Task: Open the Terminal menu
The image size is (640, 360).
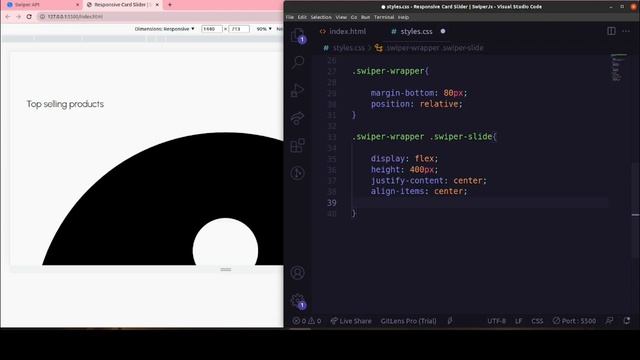Action: pyautogui.click(x=384, y=17)
